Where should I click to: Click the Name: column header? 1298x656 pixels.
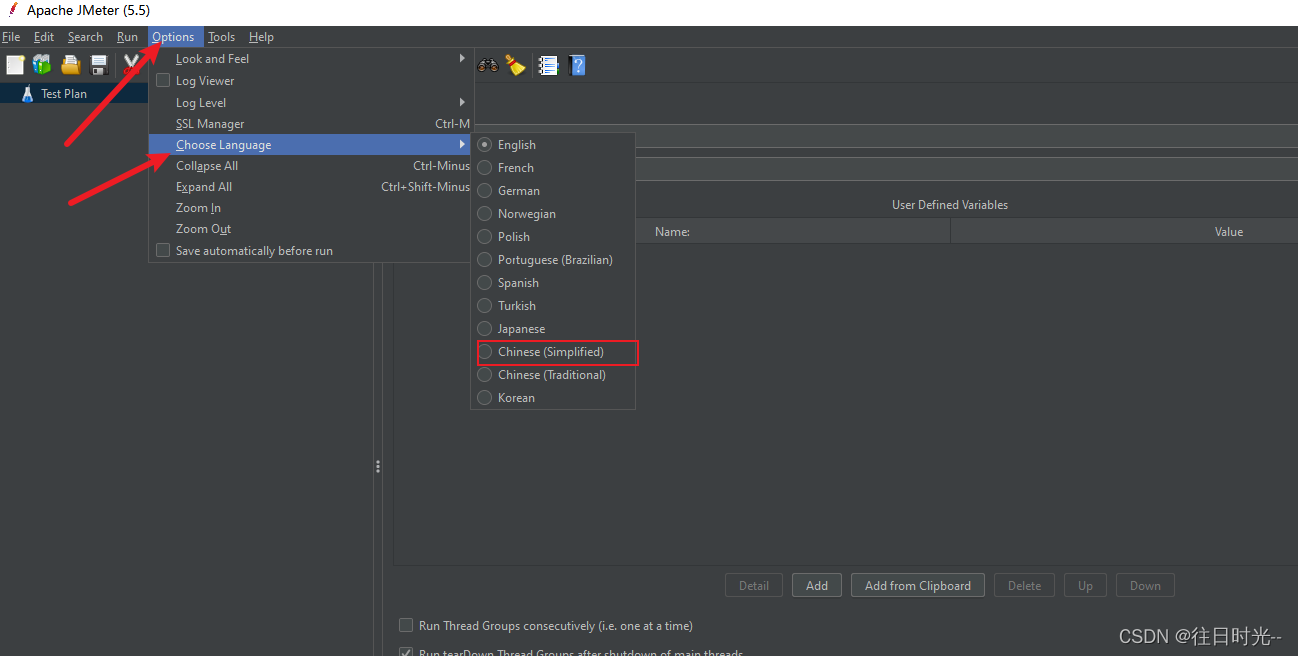(672, 231)
